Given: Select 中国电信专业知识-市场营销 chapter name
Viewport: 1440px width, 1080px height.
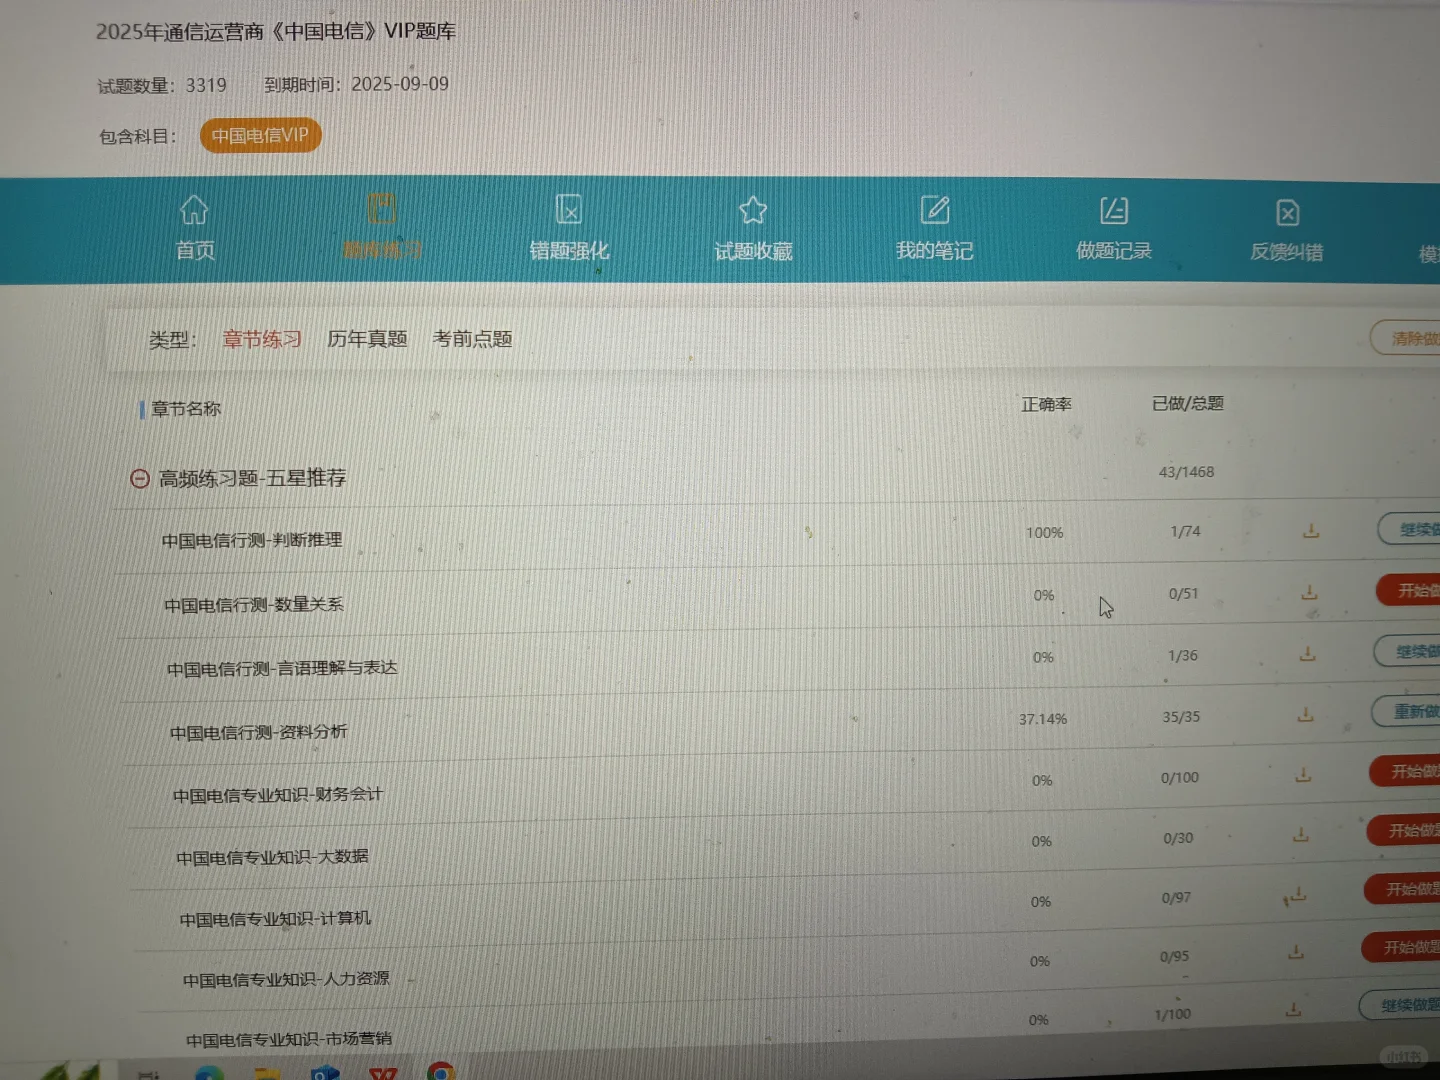Looking at the screenshot, I should click(289, 1040).
